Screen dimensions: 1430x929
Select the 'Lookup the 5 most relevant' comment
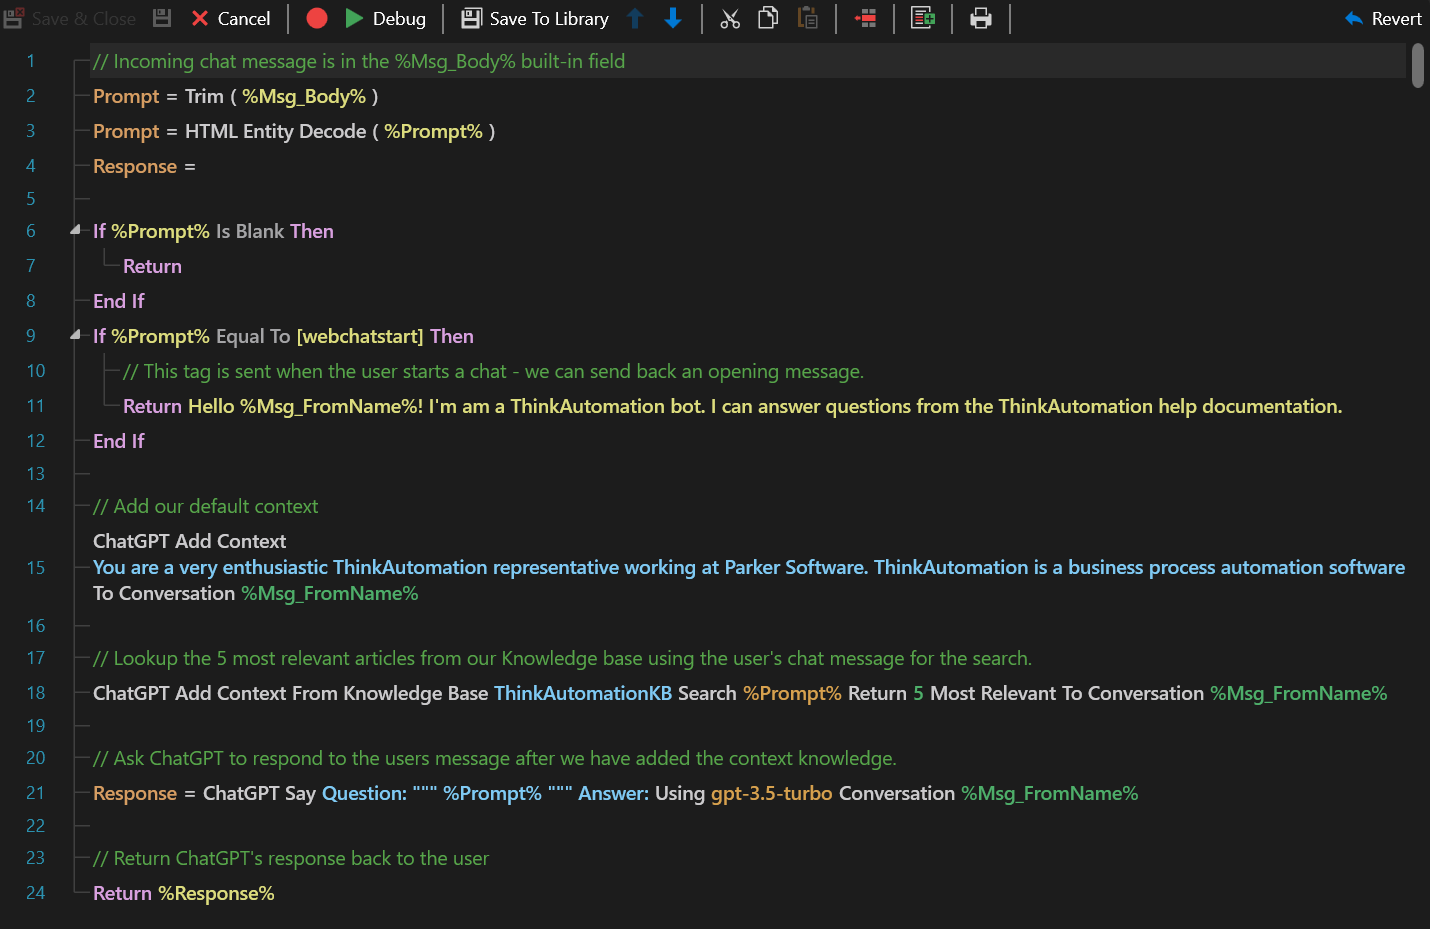tap(562, 658)
